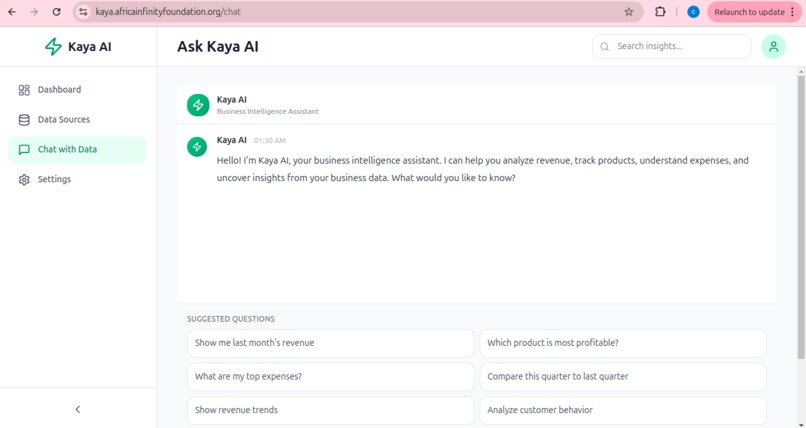Click Business Intelligence Assistant subtitle
Screen dimensions: 806x428
point(267,111)
